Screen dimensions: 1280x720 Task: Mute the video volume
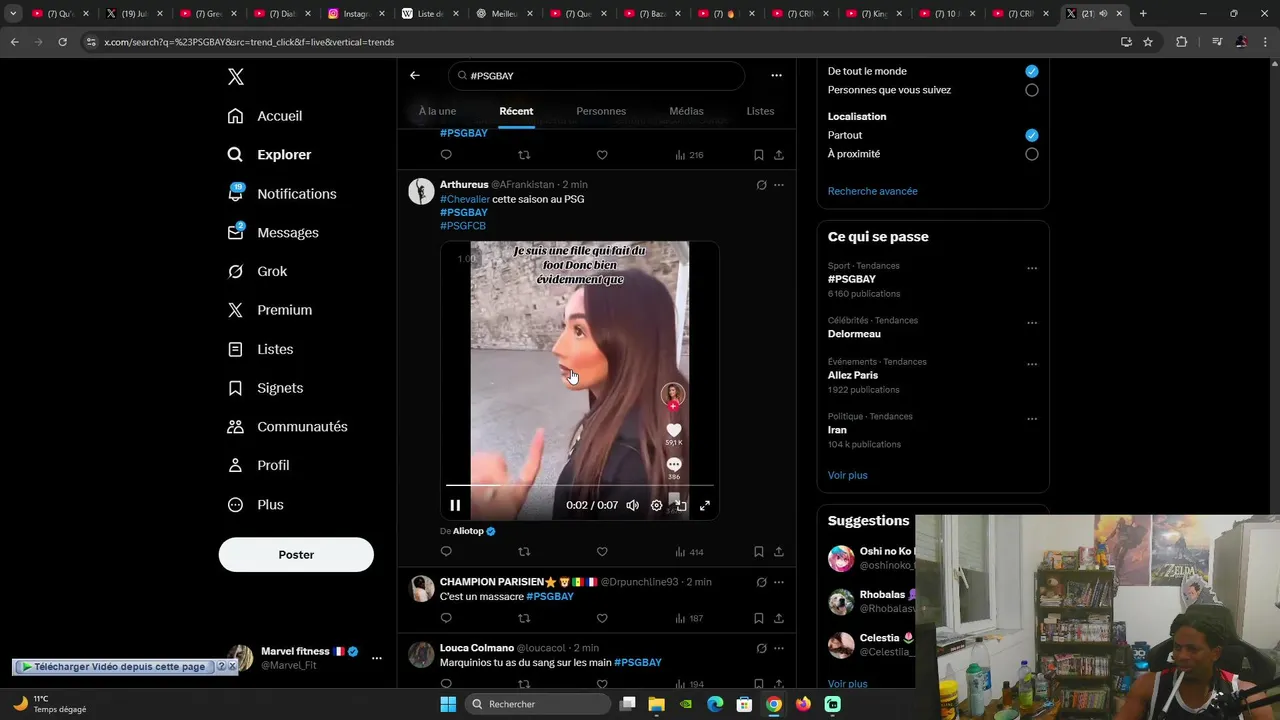click(632, 505)
